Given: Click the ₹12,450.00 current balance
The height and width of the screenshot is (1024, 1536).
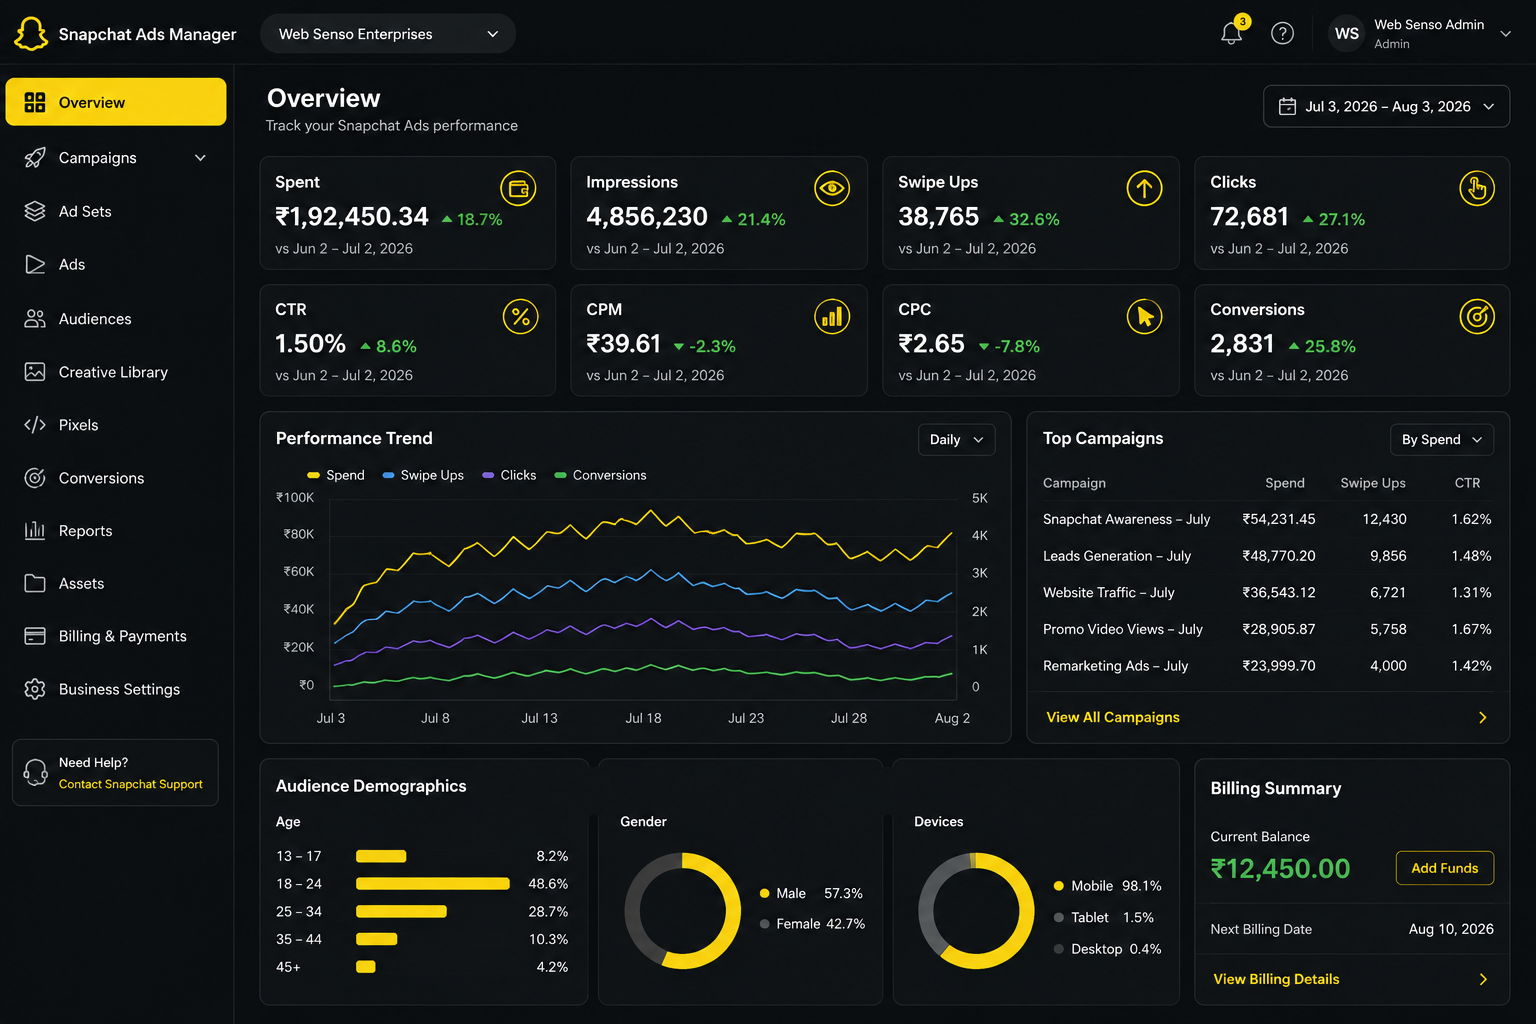Looking at the screenshot, I should coord(1280,868).
